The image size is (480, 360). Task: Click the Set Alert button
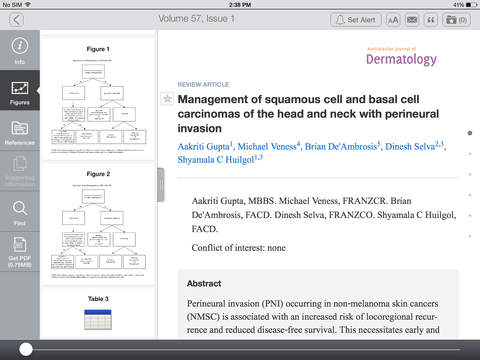356,20
